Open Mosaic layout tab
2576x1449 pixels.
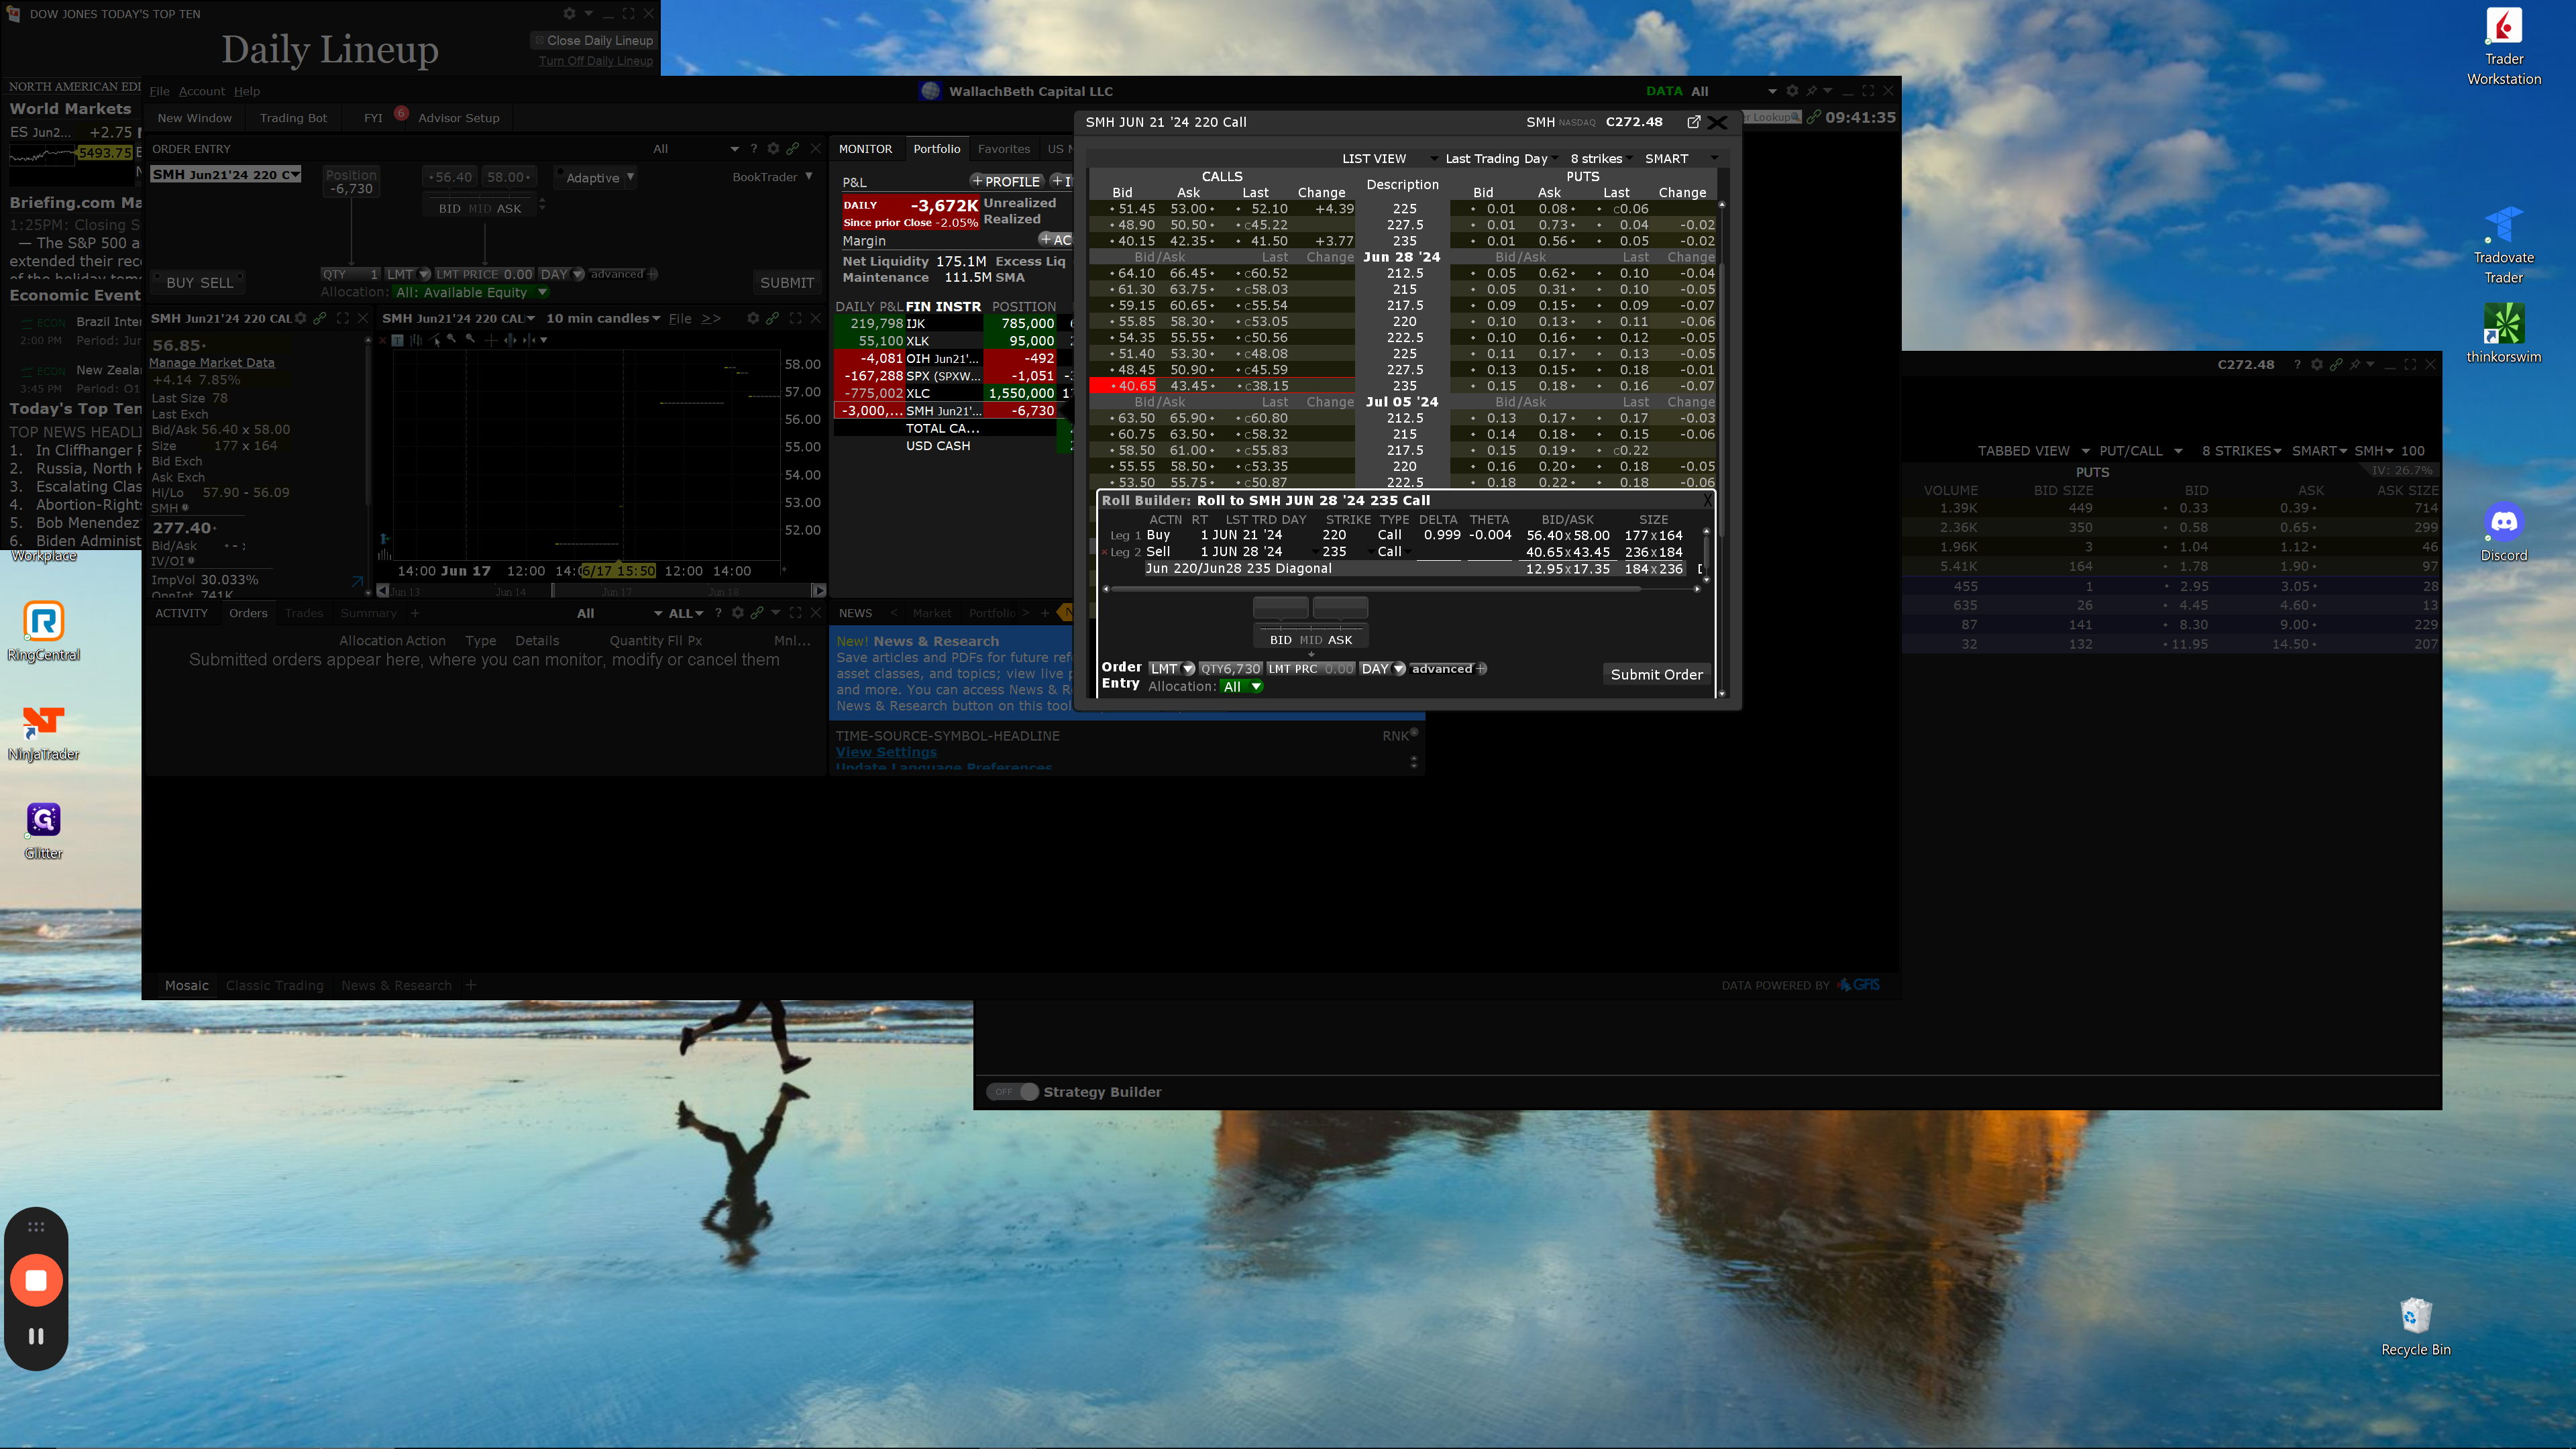(x=187, y=985)
